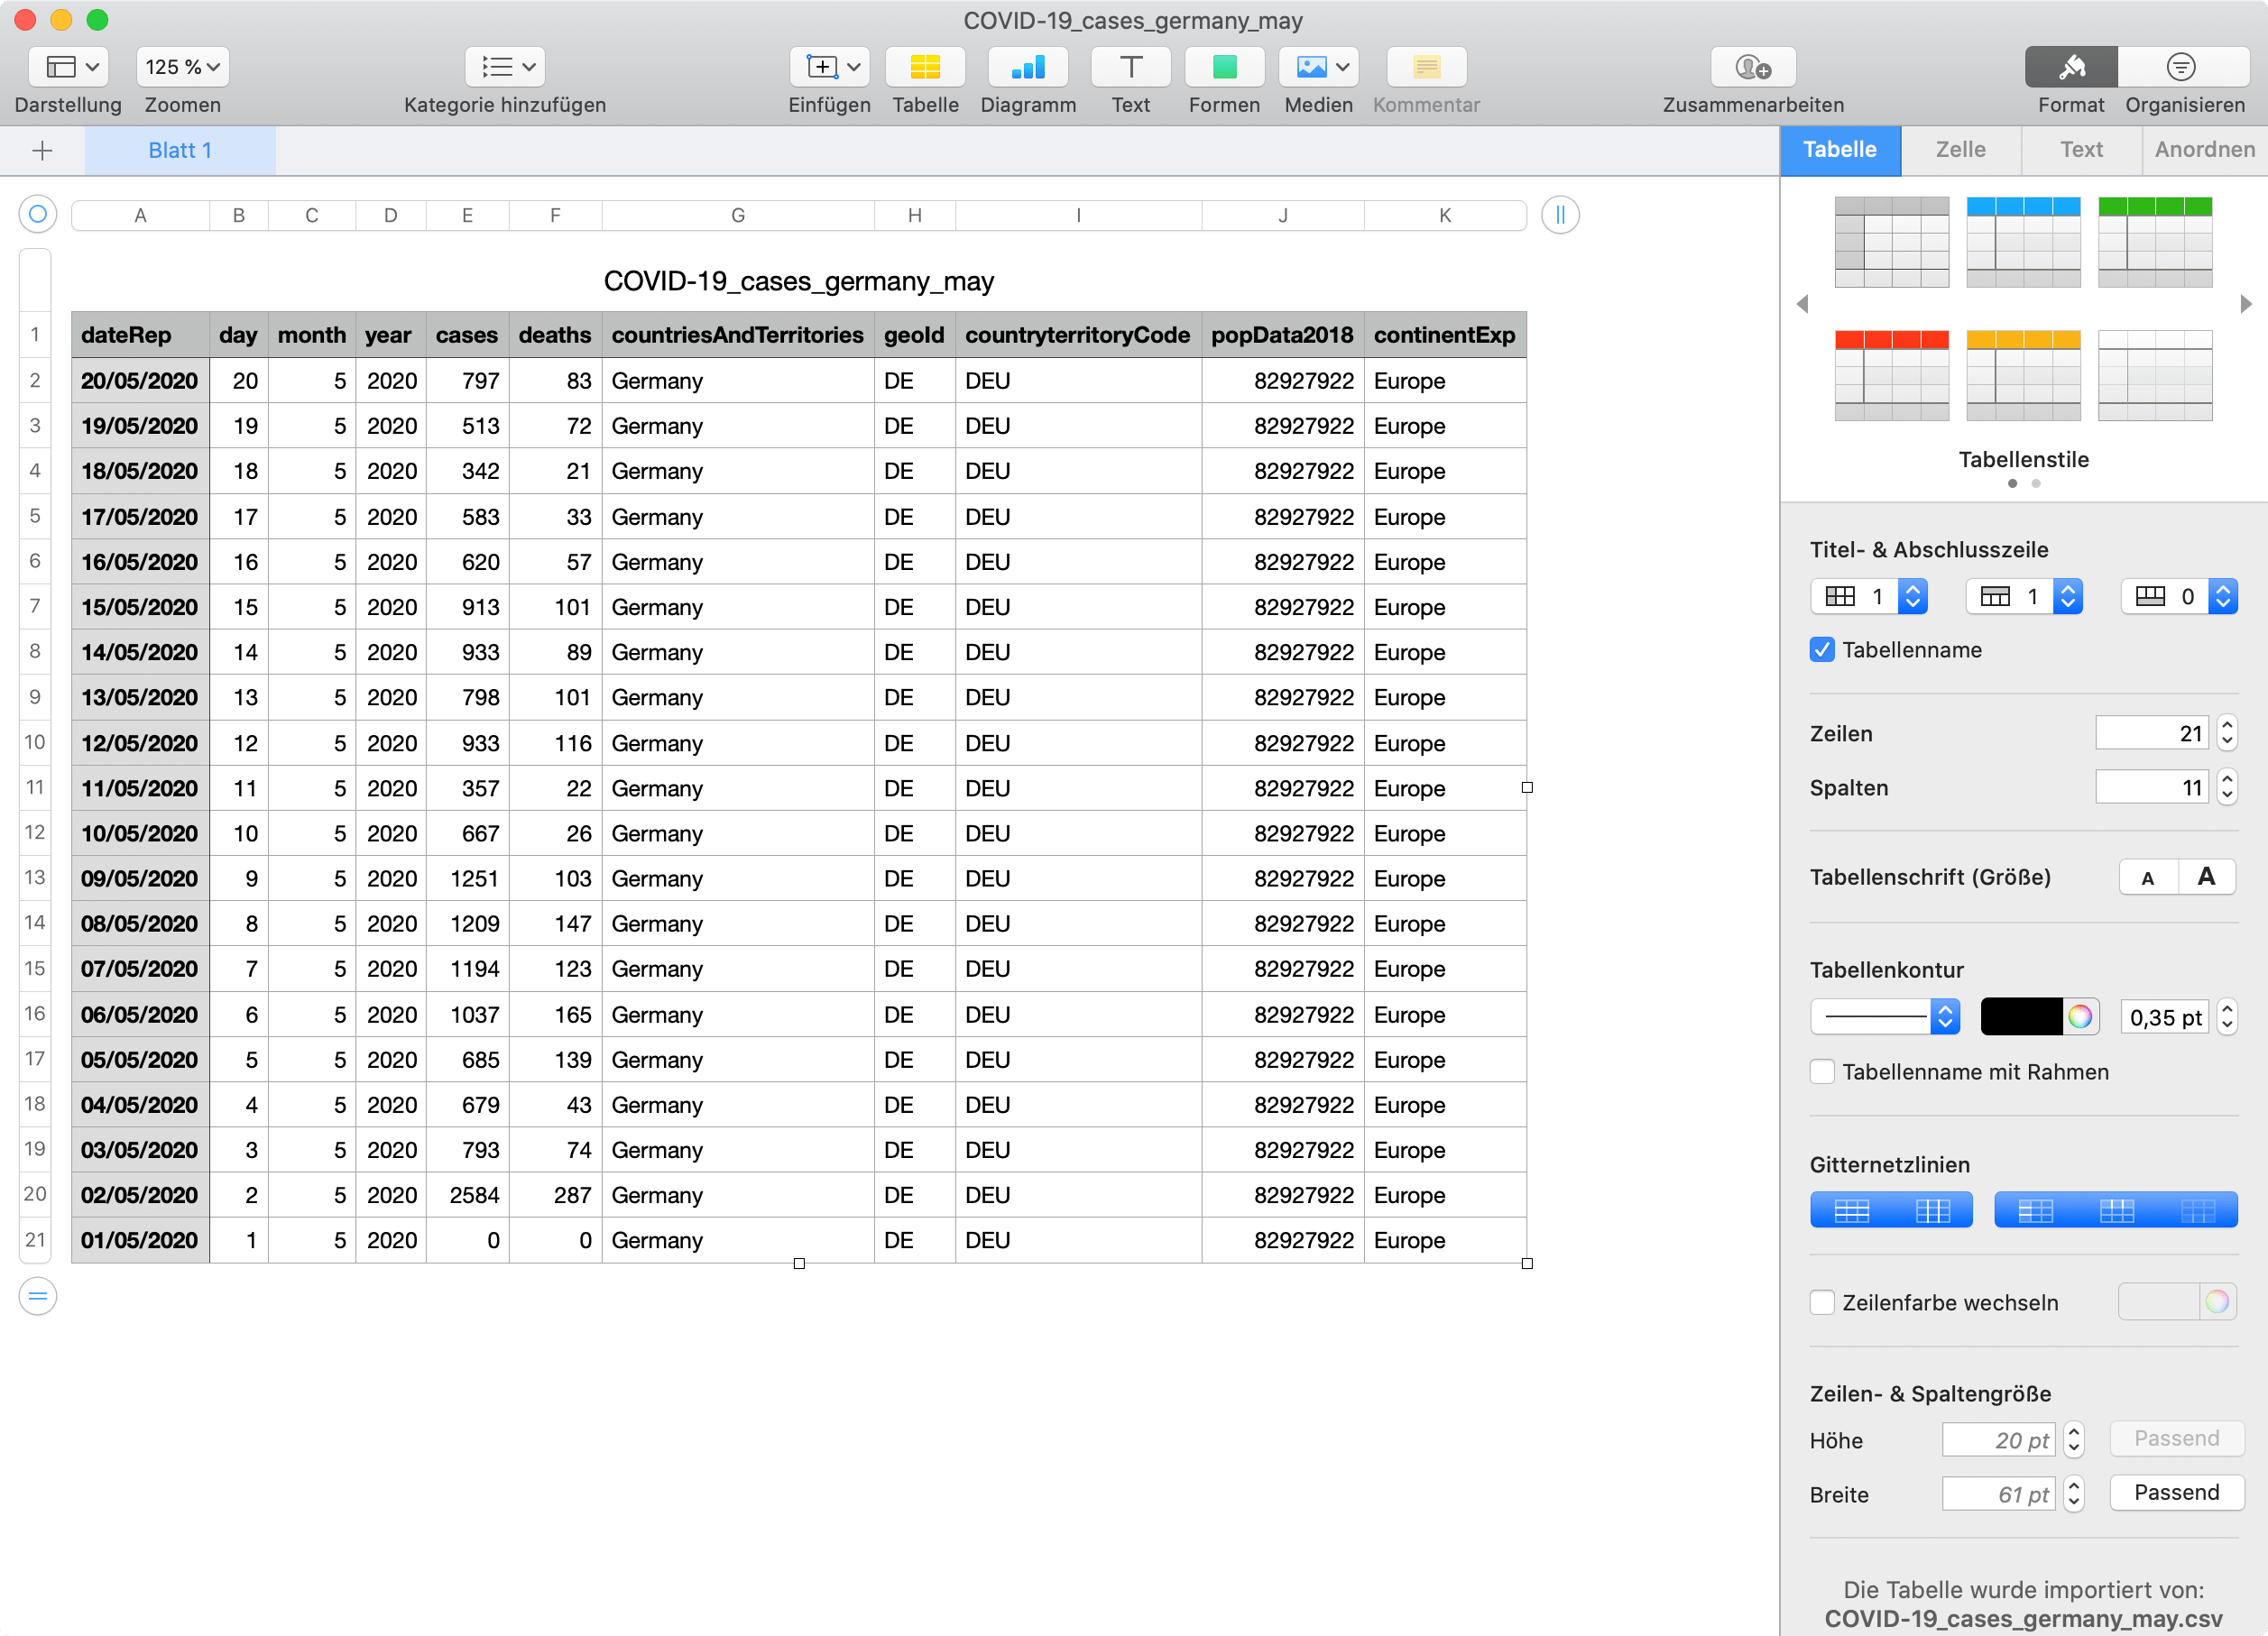Add a new sheet with plus icon
2268x1636 pixels.
pyautogui.click(x=42, y=151)
